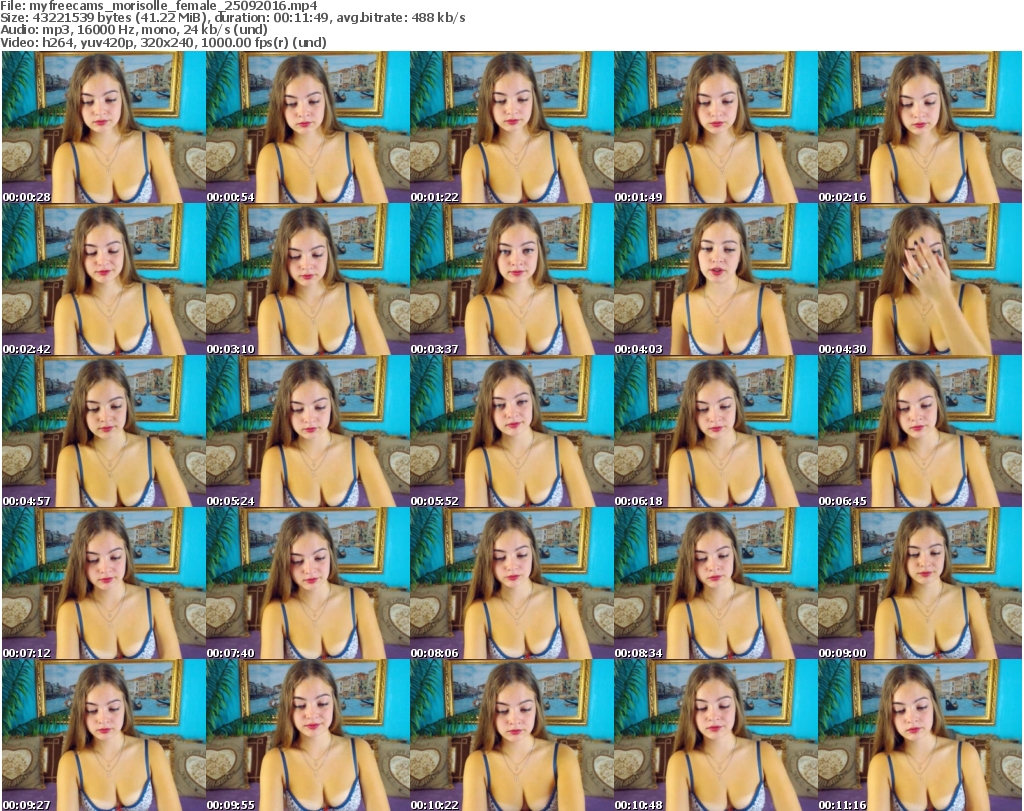Click the frame at 00:05:52
Image resolution: width=1024 pixels, height=811 pixels.
[511, 431]
